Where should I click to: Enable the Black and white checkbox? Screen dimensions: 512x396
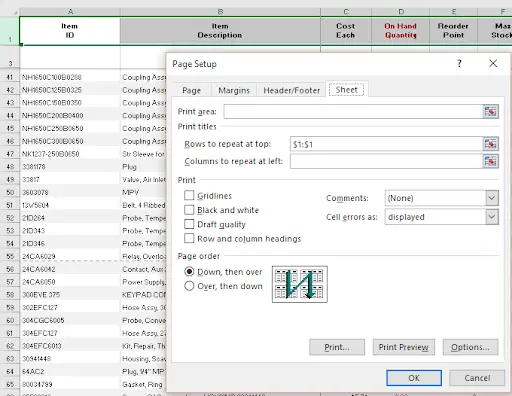coord(189,210)
